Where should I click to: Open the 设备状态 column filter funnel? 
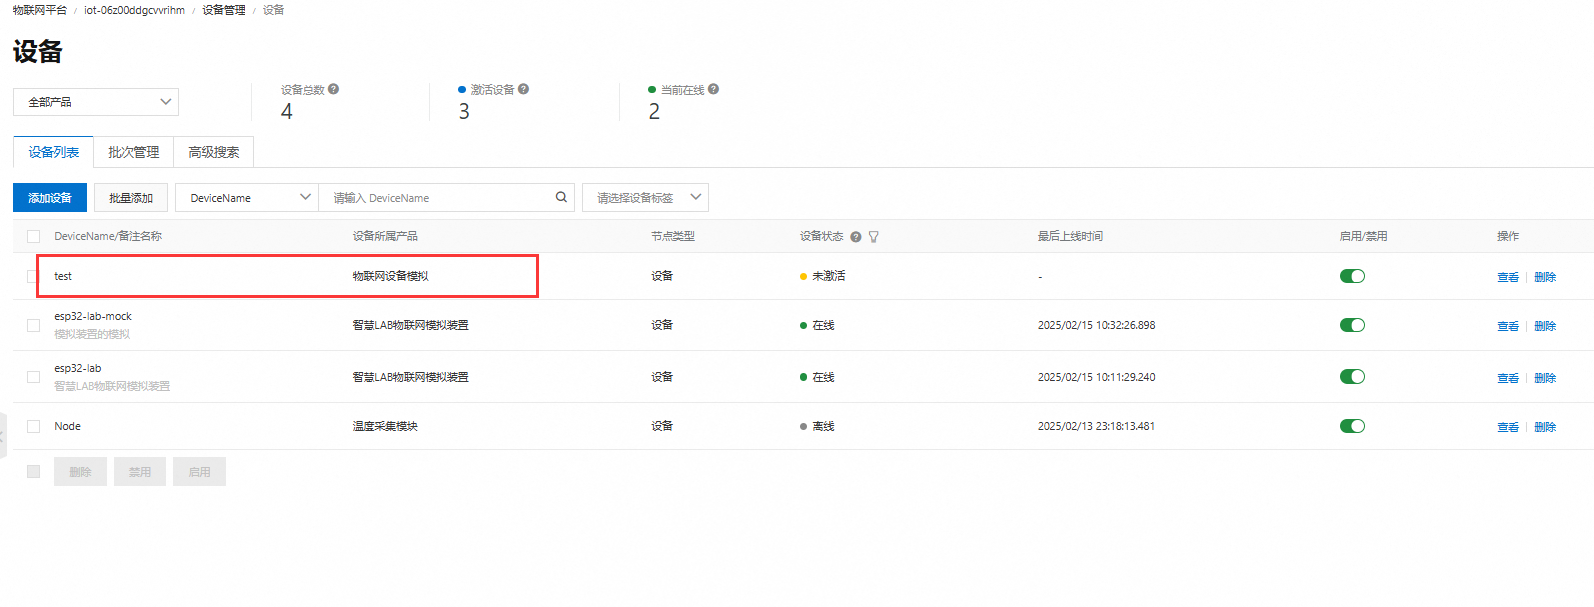[874, 237]
